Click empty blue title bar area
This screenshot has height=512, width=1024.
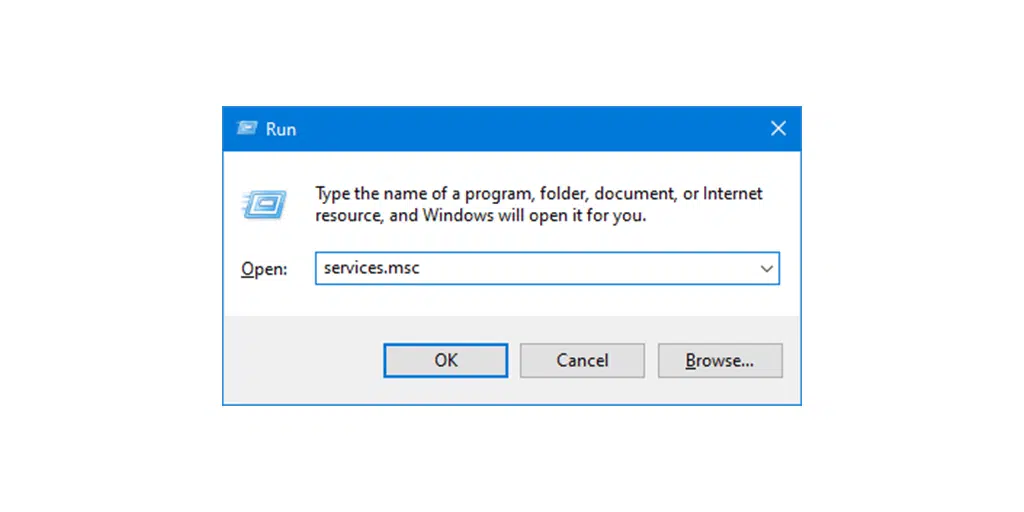coord(520,129)
